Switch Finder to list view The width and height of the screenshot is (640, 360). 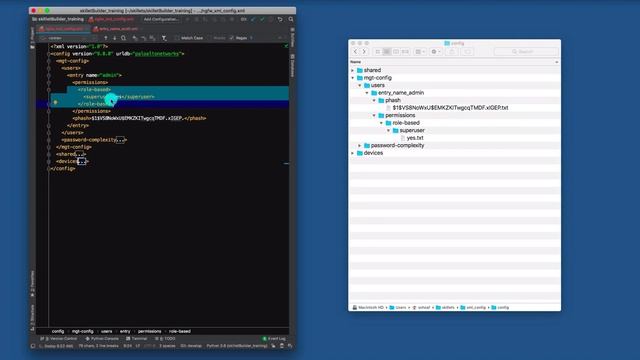click(x=387, y=51)
